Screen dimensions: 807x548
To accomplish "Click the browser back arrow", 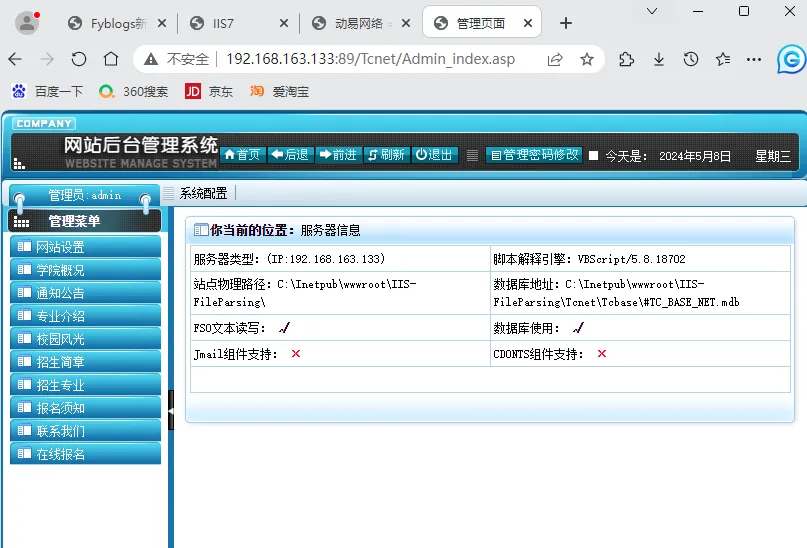I will pos(15,59).
